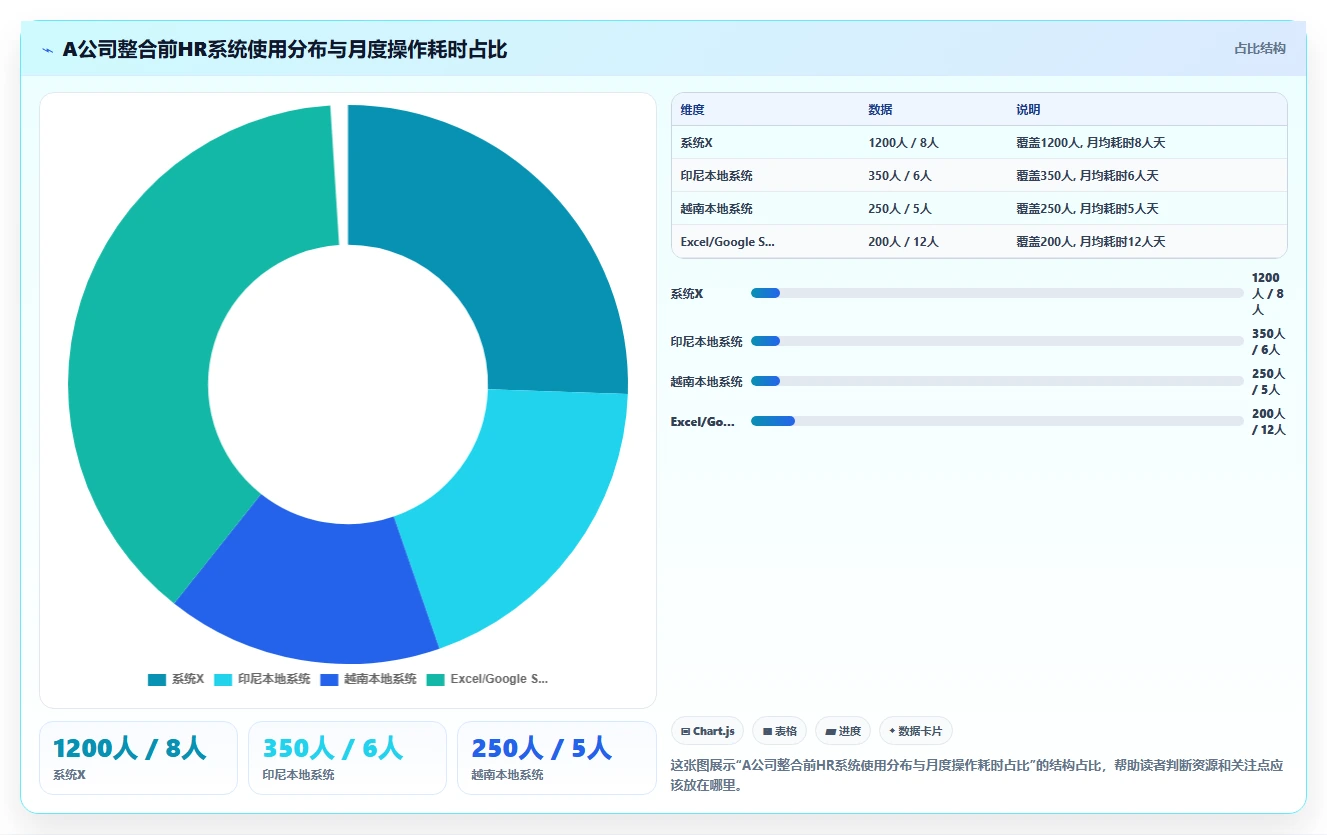Screen dimensions: 1327x835
Task: Open the 1200人 / 8人 系统X data card
Action: click(x=138, y=758)
